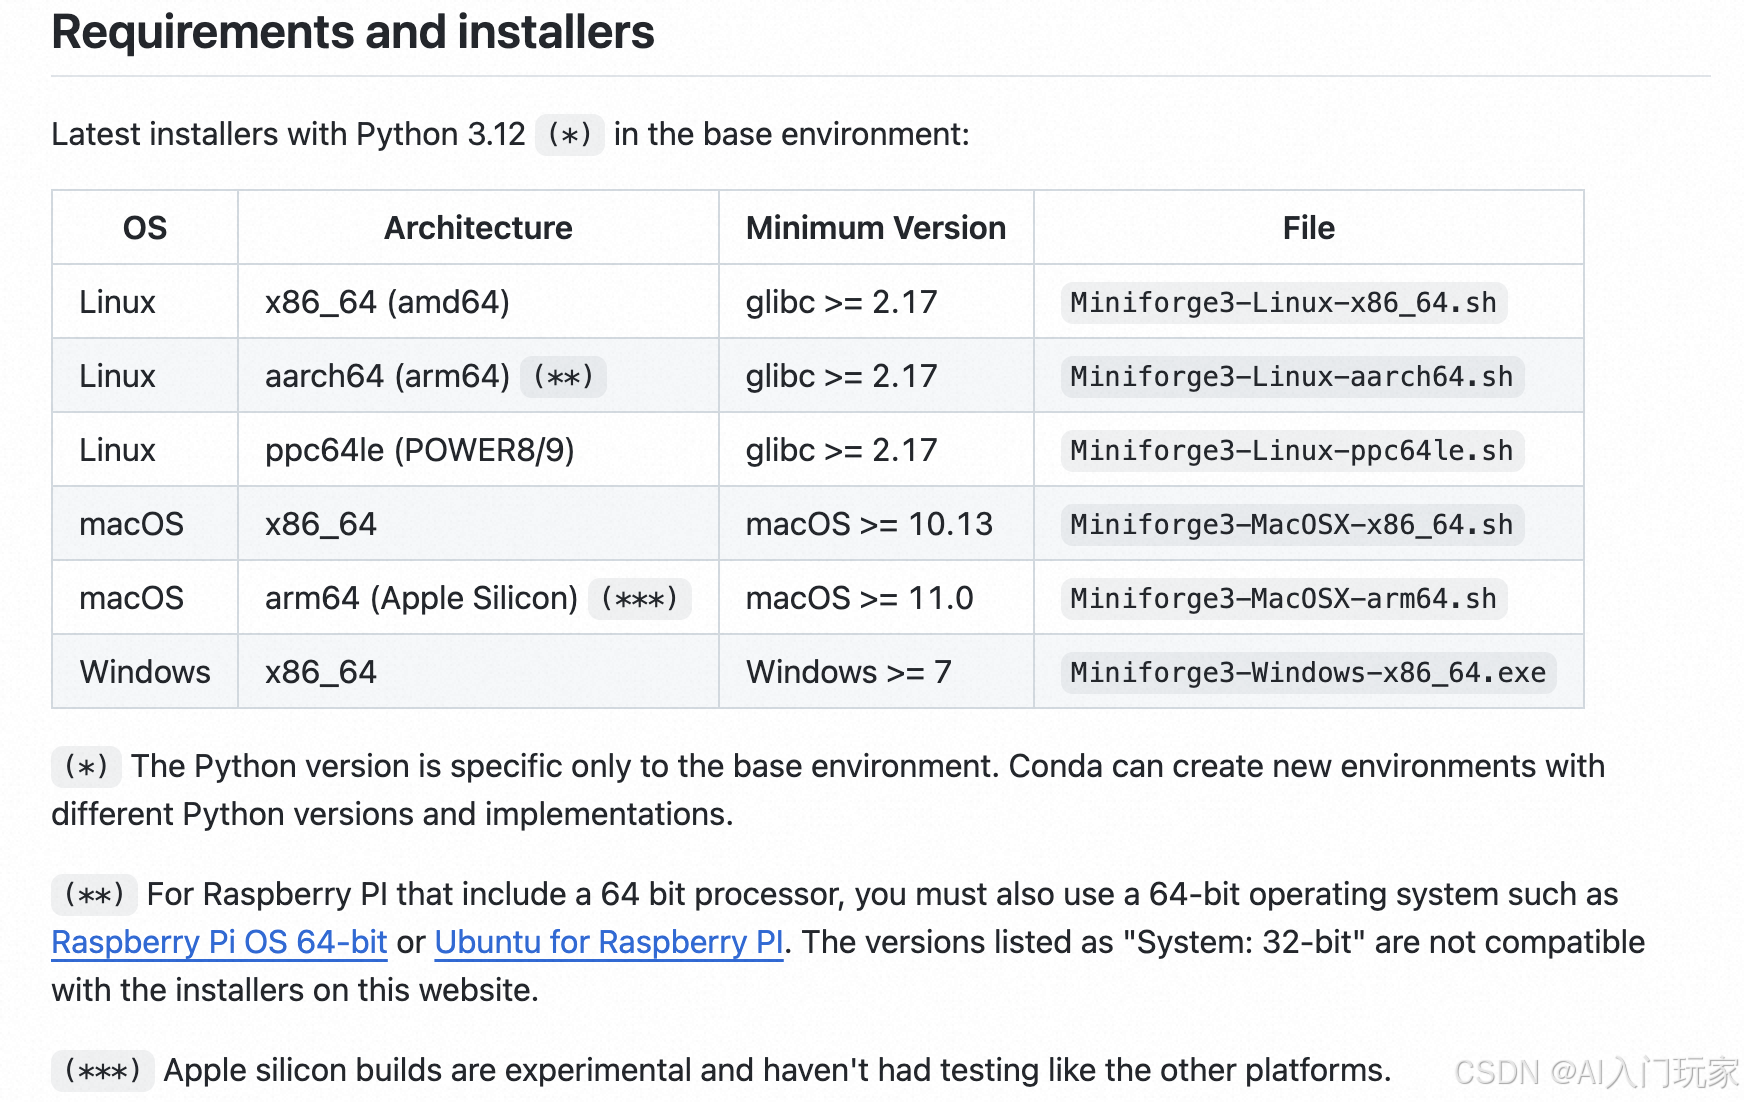Image resolution: width=1744 pixels, height=1102 pixels.
Task: Click the (***) marker beside Apple Silicon
Action: click(639, 598)
